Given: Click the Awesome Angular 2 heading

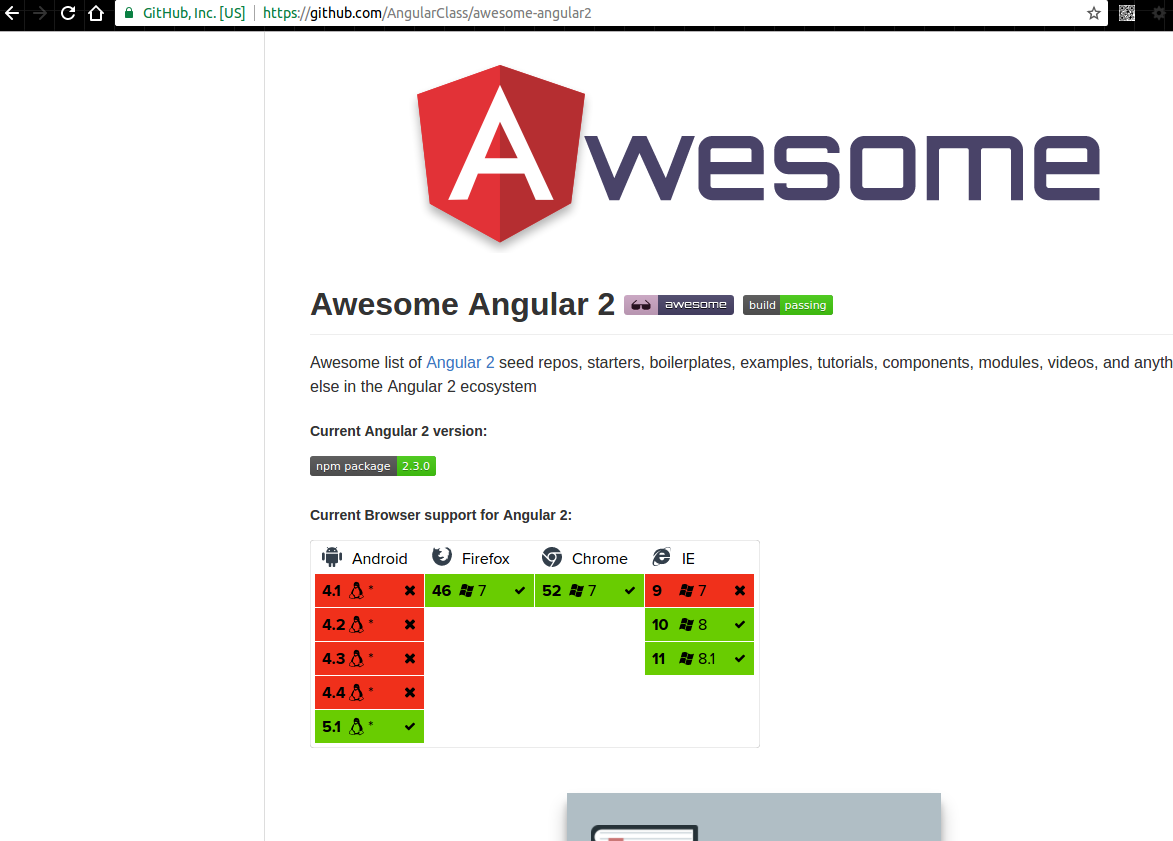Looking at the screenshot, I should [462, 305].
